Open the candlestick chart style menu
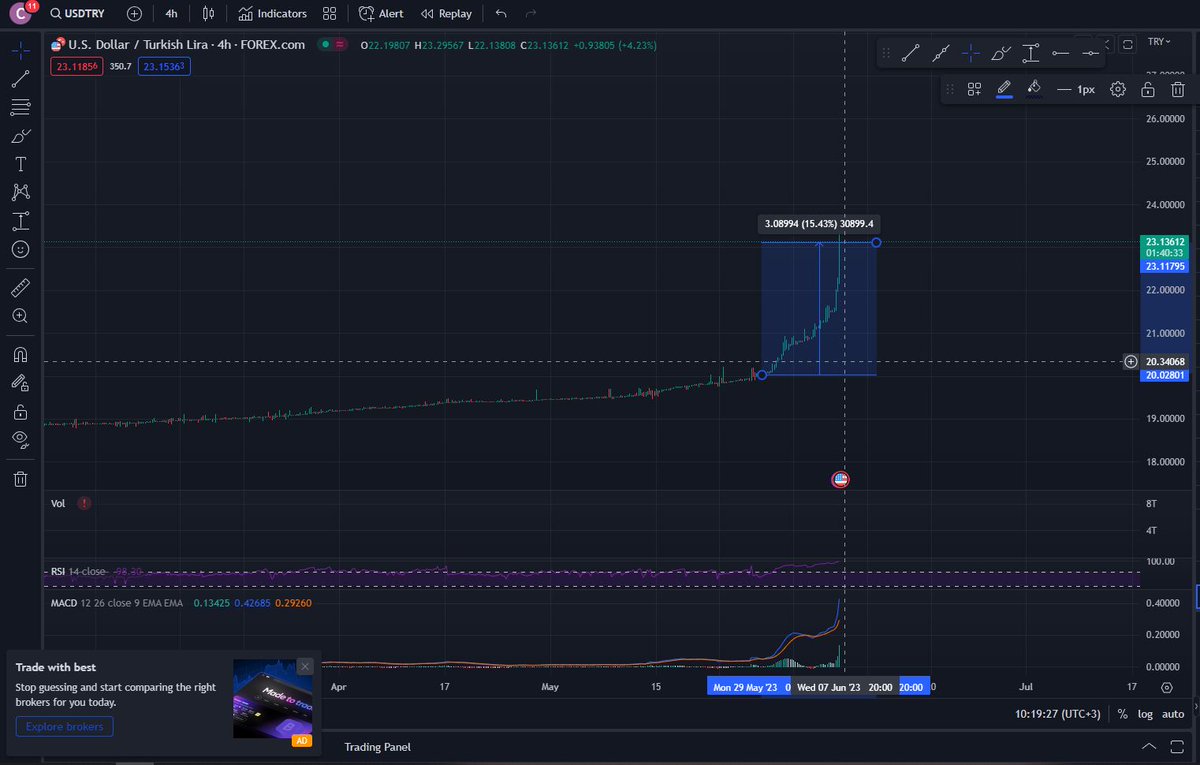The height and width of the screenshot is (765, 1200). pyautogui.click(x=208, y=14)
